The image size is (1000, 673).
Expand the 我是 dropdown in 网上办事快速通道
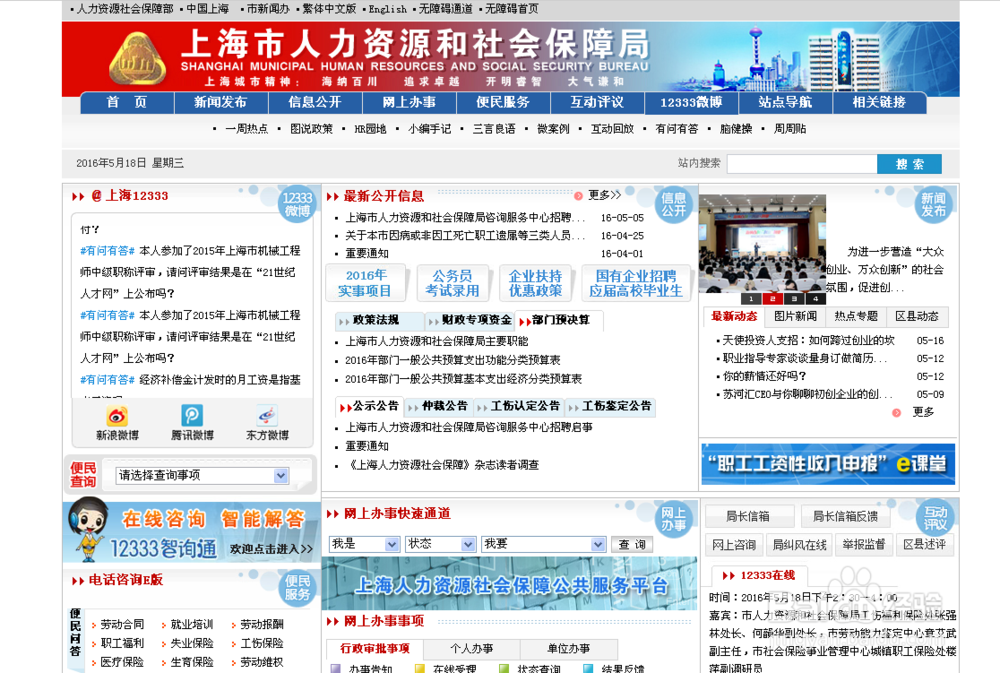pyautogui.click(x=360, y=543)
